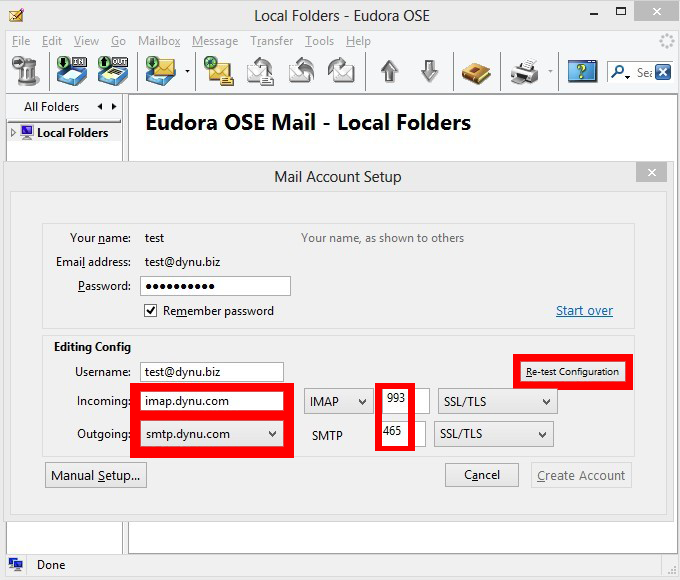The image size is (680, 580).
Task: Open the Address Book icon
Action: (x=476, y=72)
